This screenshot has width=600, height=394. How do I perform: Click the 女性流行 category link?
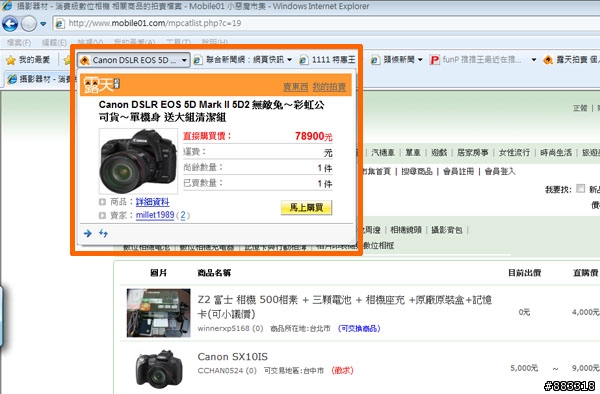514,153
